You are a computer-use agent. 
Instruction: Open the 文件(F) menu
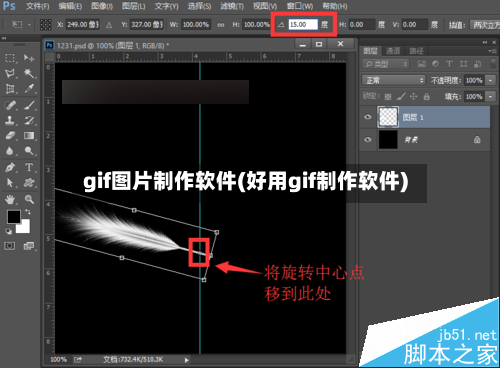37,6
